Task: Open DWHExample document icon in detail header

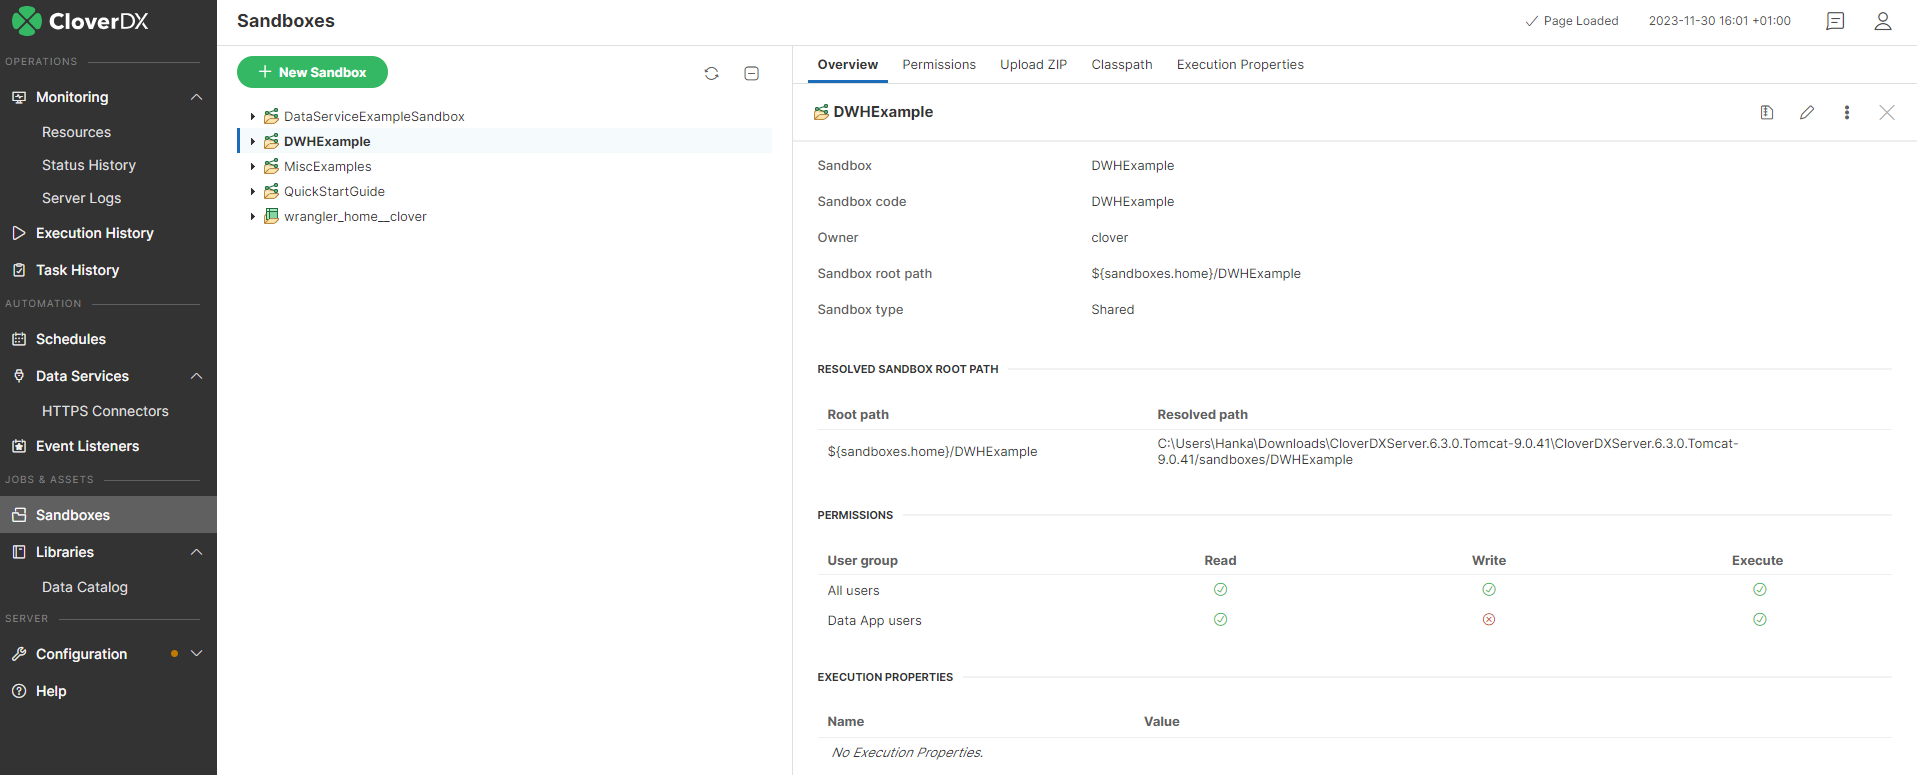Action: click(1767, 112)
